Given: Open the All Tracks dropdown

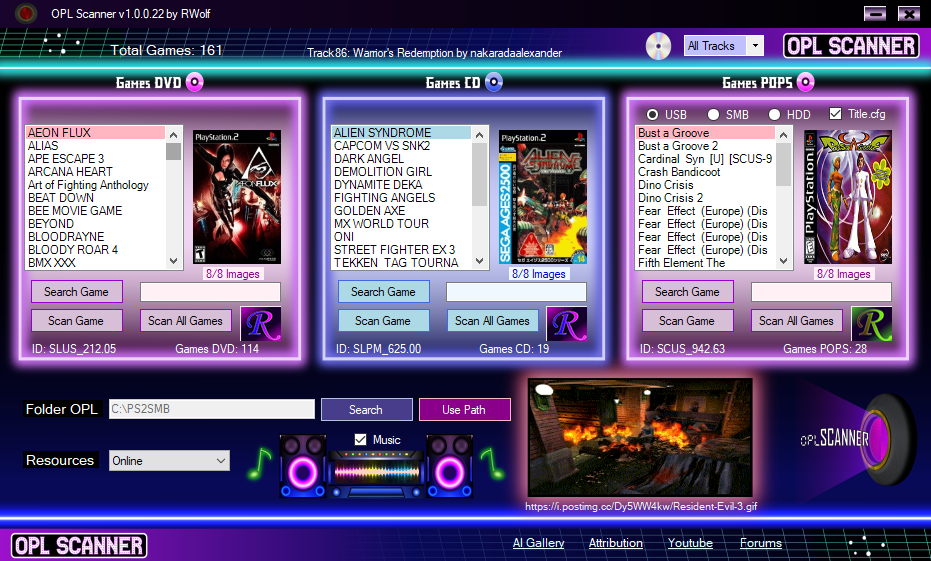Looking at the screenshot, I should point(755,46).
